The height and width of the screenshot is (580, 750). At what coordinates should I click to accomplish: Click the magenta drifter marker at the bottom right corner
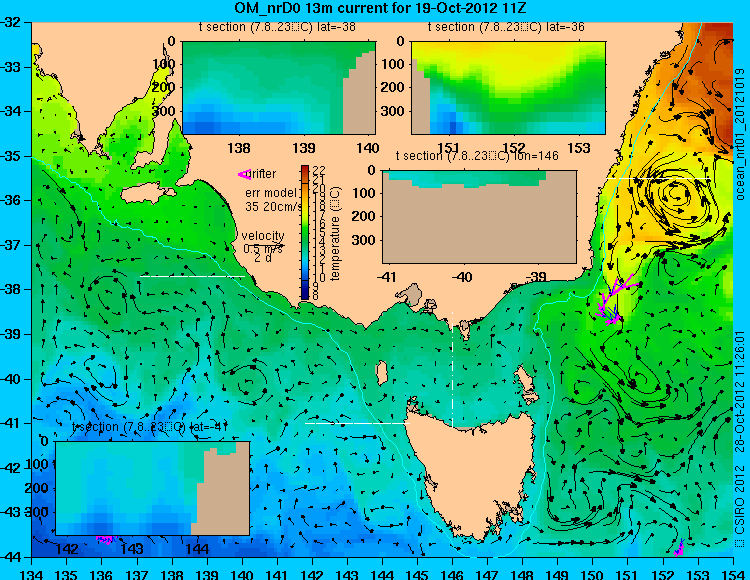point(679,548)
